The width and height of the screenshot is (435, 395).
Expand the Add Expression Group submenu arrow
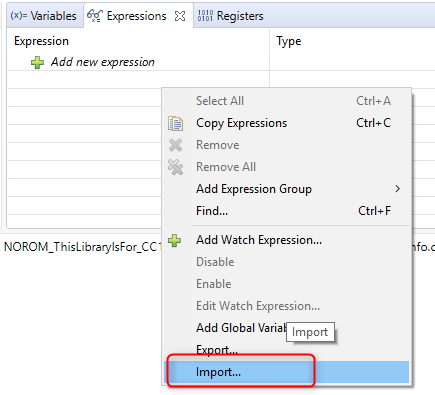(397, 189)
